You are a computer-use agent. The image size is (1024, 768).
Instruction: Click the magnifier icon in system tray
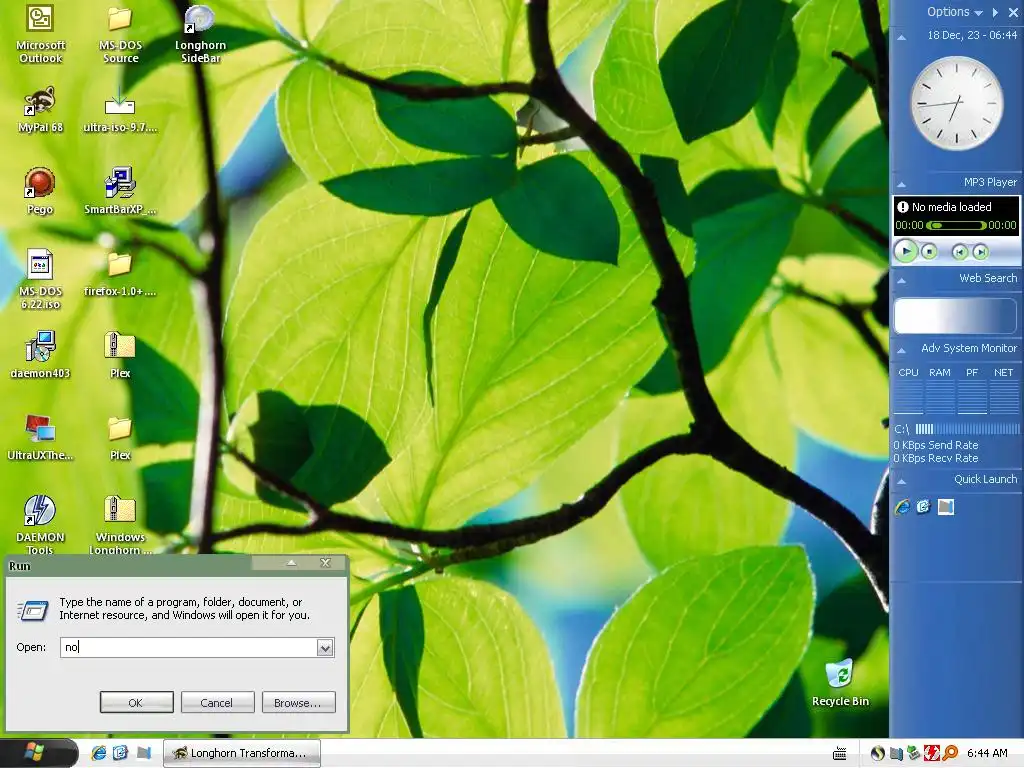(950, 753)
